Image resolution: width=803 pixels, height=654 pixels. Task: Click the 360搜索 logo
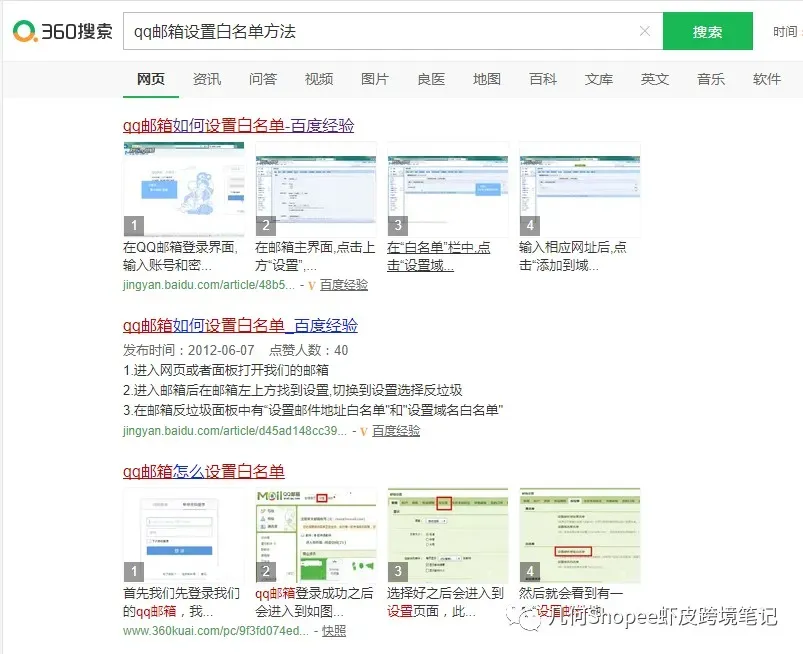(x=62, y=31)
